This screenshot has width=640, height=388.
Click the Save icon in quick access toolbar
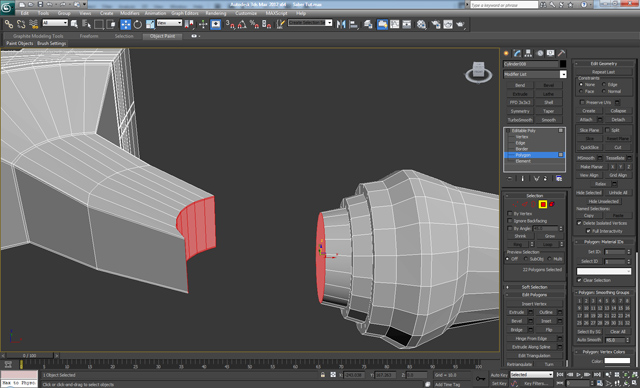(x=40, y=4)
